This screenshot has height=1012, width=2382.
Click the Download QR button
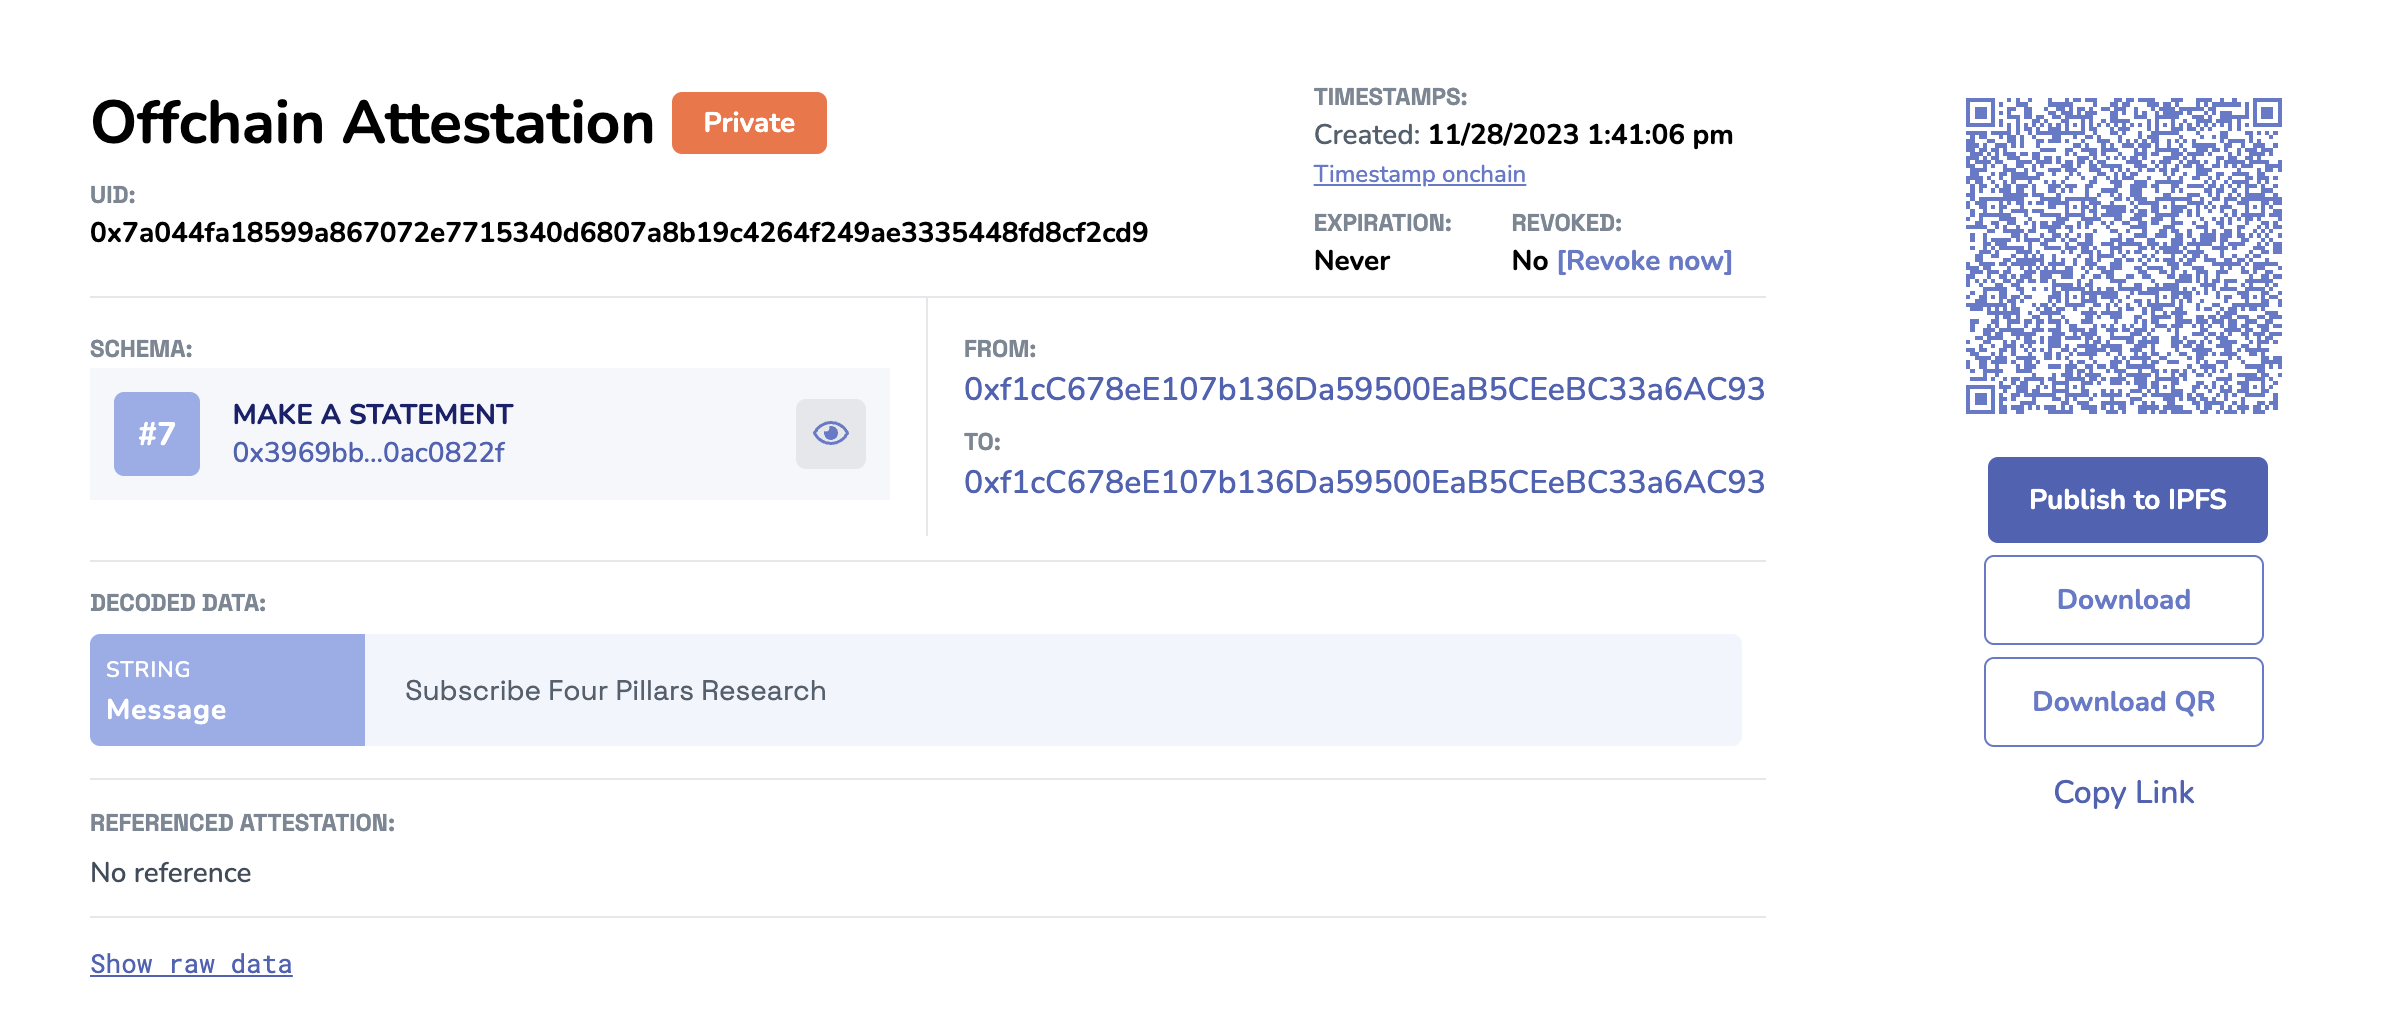pos(2123,702)
